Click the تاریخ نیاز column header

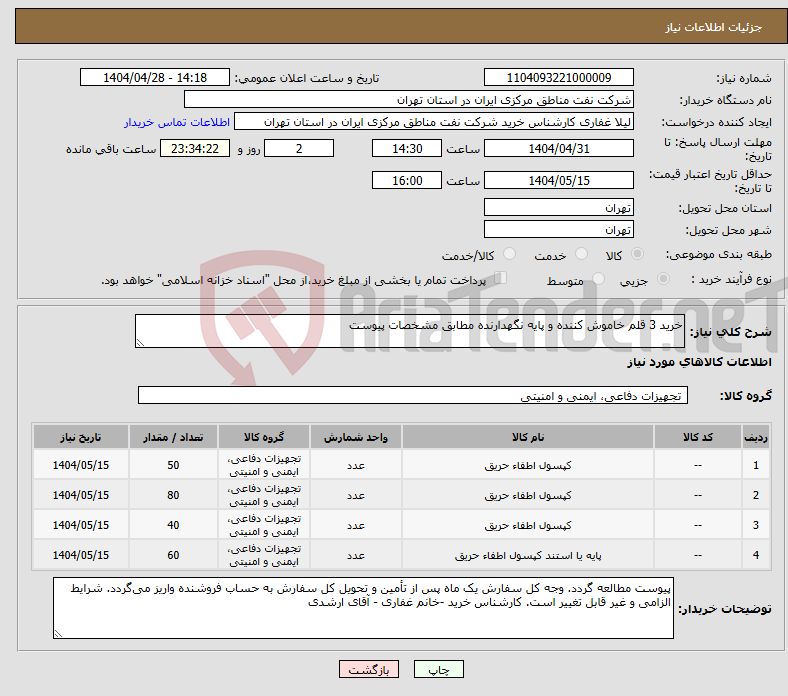[x=81, y=438]
